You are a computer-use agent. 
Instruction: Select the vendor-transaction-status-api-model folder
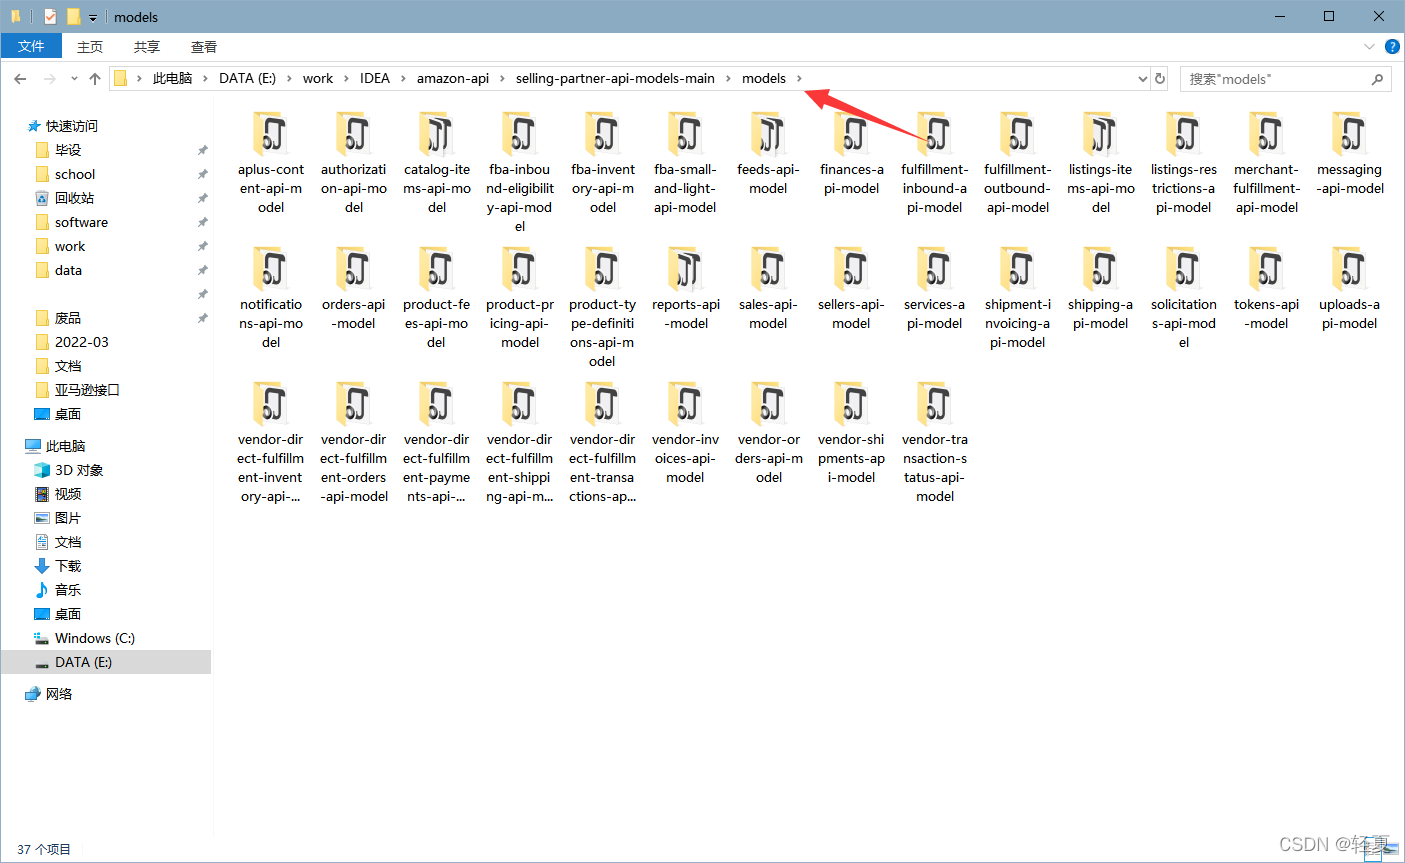pyautogui.click(x=935, y=441)
